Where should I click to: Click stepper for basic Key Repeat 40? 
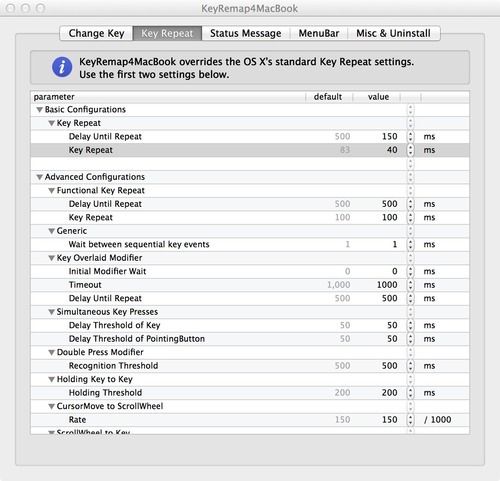(x=410, y=150)
